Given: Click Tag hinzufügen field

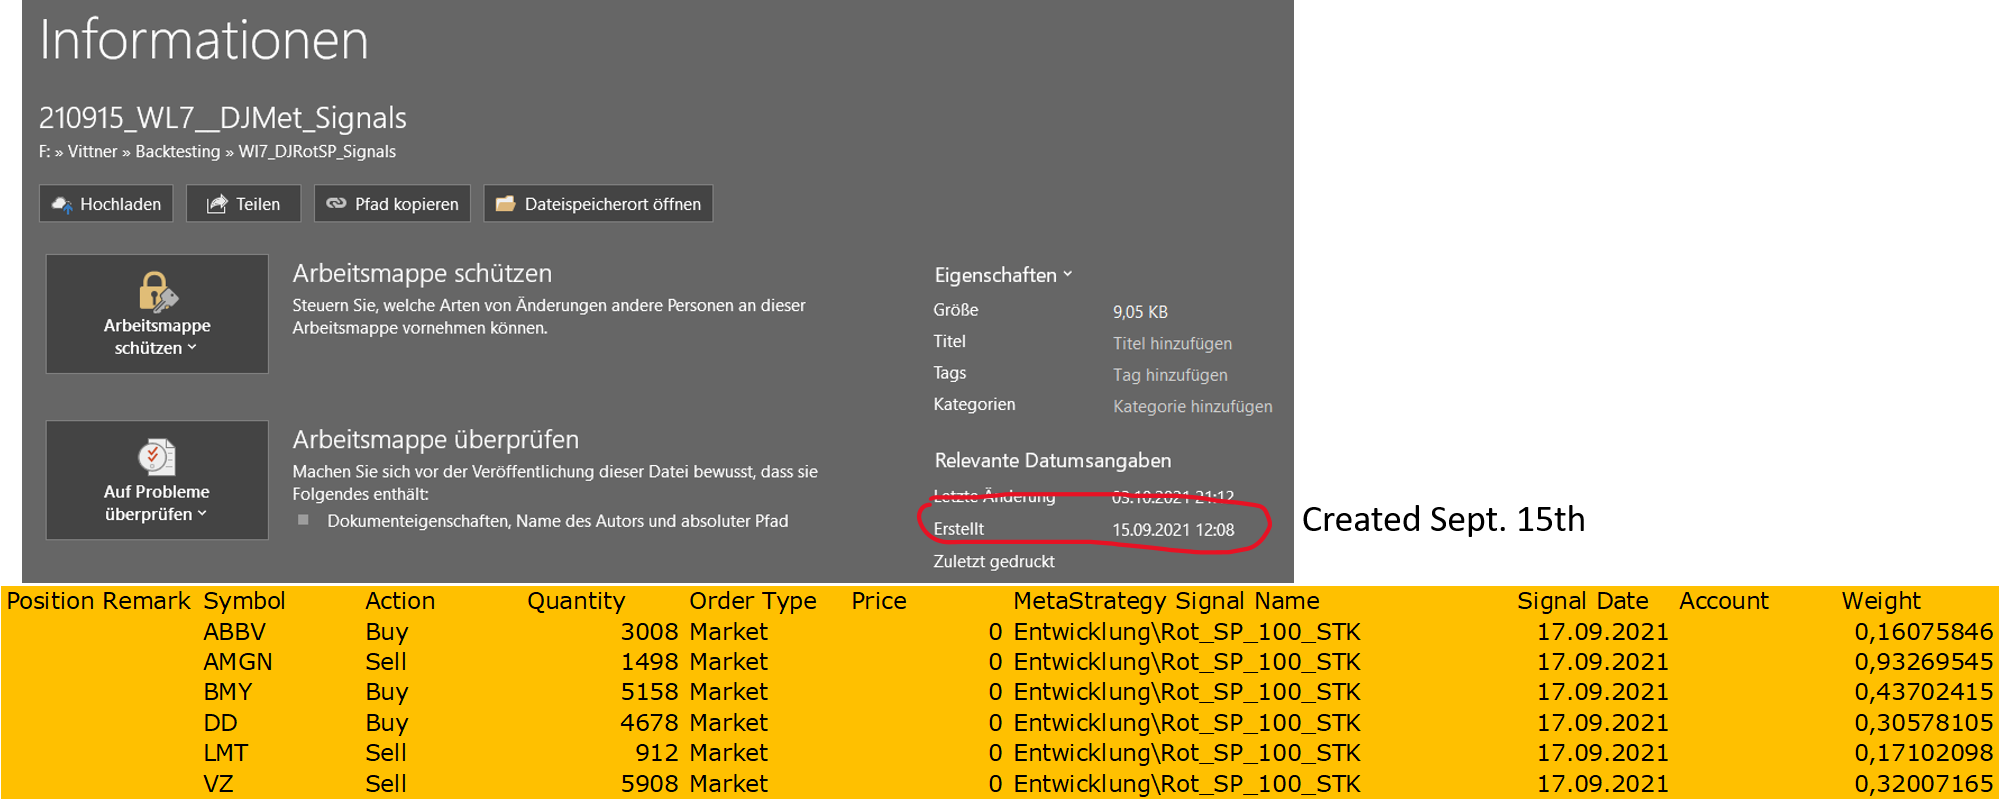Looking at the screenshot, I should tap(1170, 375).
